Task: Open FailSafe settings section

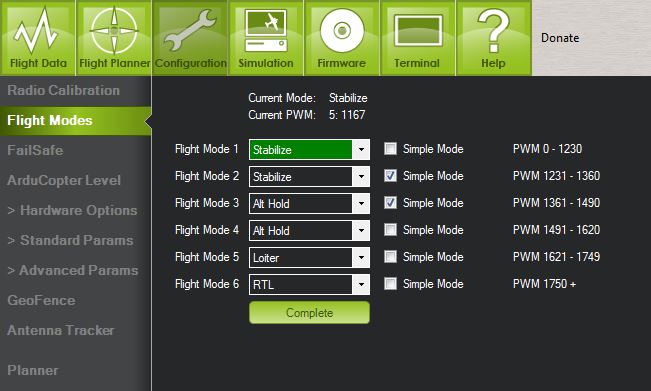Action: (35, 150)
